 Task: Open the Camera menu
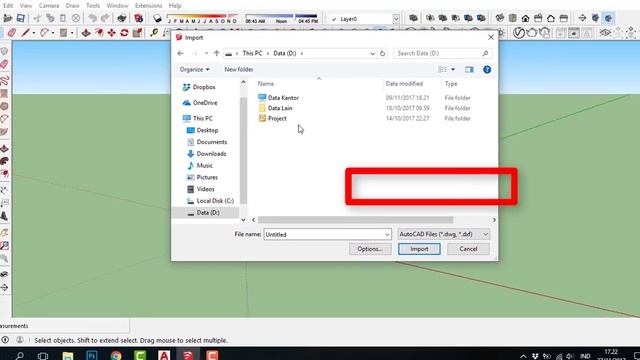(49, 6)
